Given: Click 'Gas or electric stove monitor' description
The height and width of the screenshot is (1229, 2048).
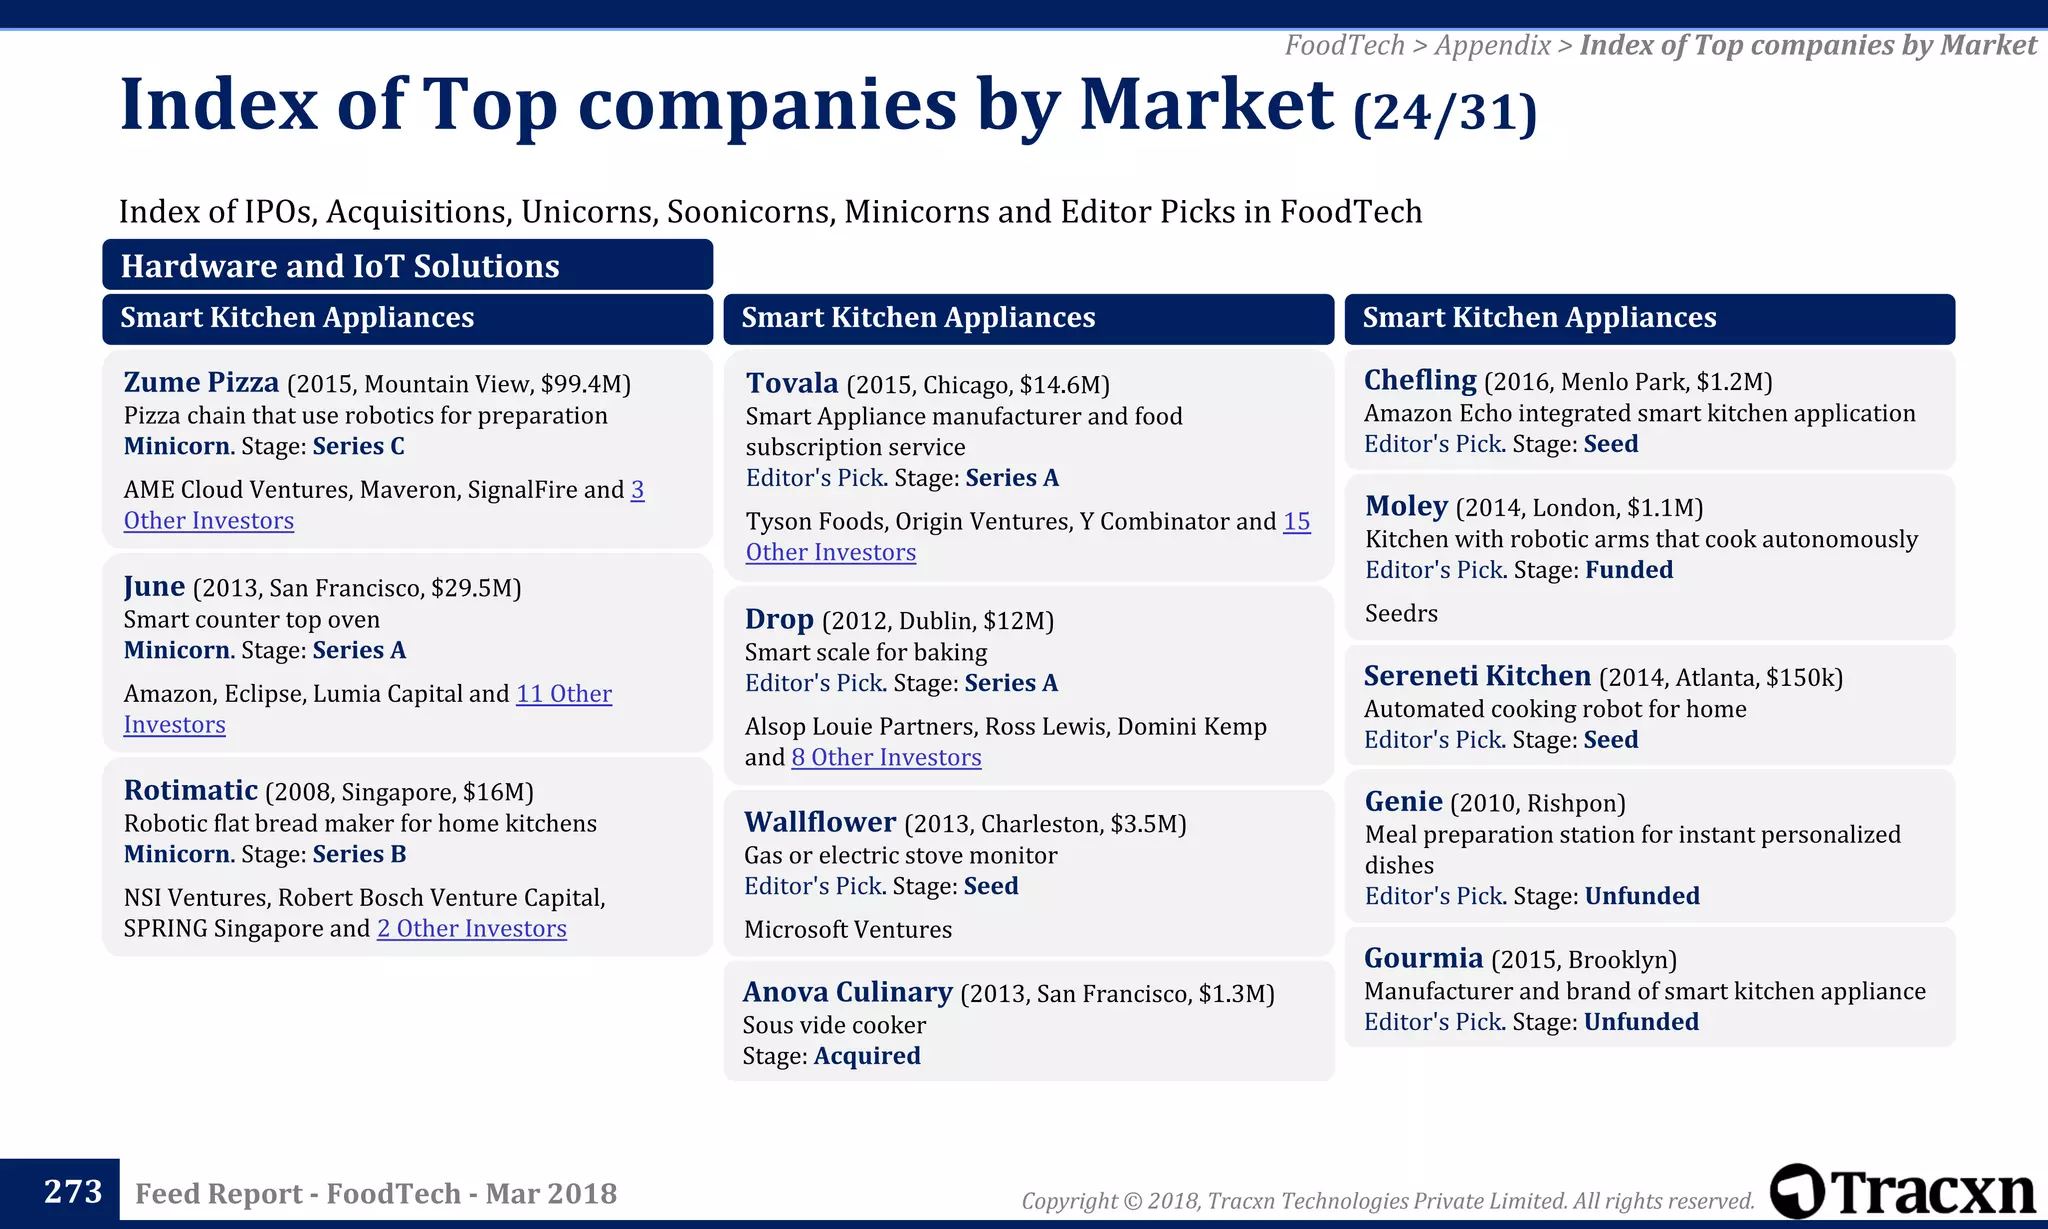Looking at the screenshot, I should point(900,855).
